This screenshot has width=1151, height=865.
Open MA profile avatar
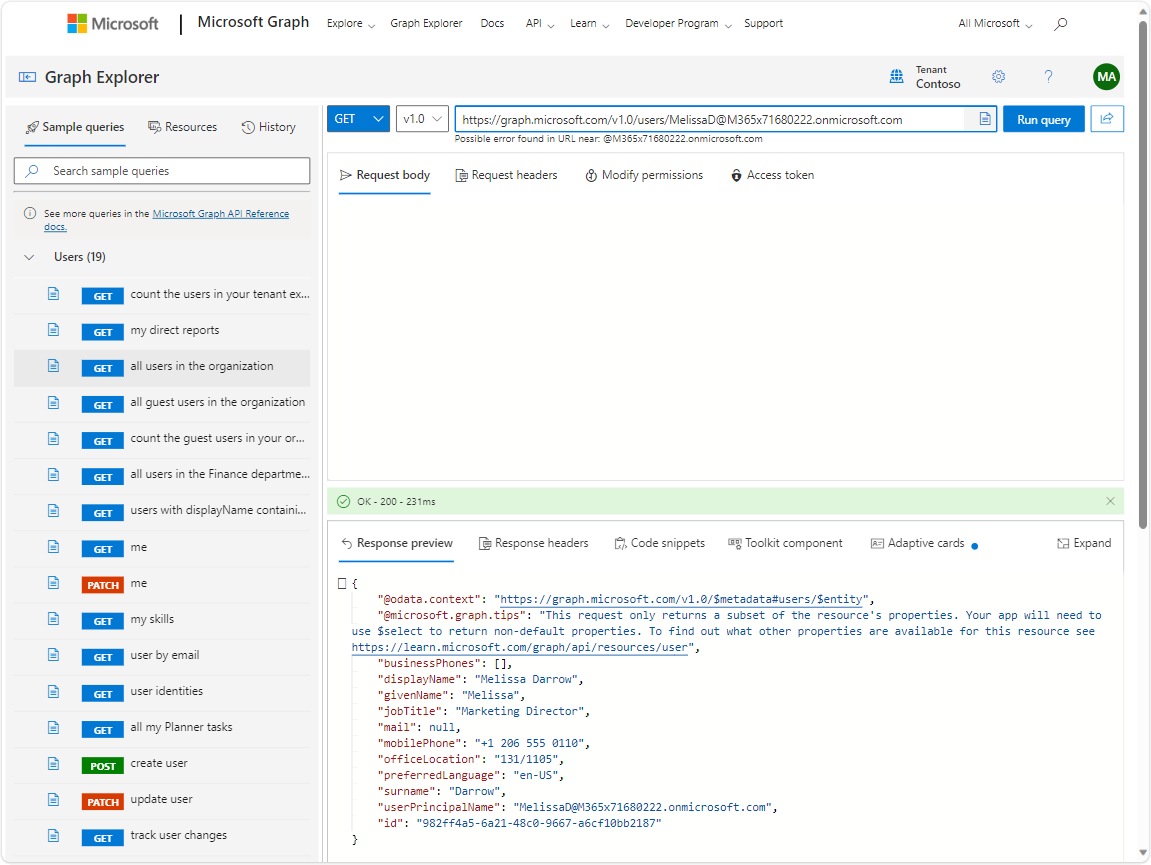point(1106,76)
